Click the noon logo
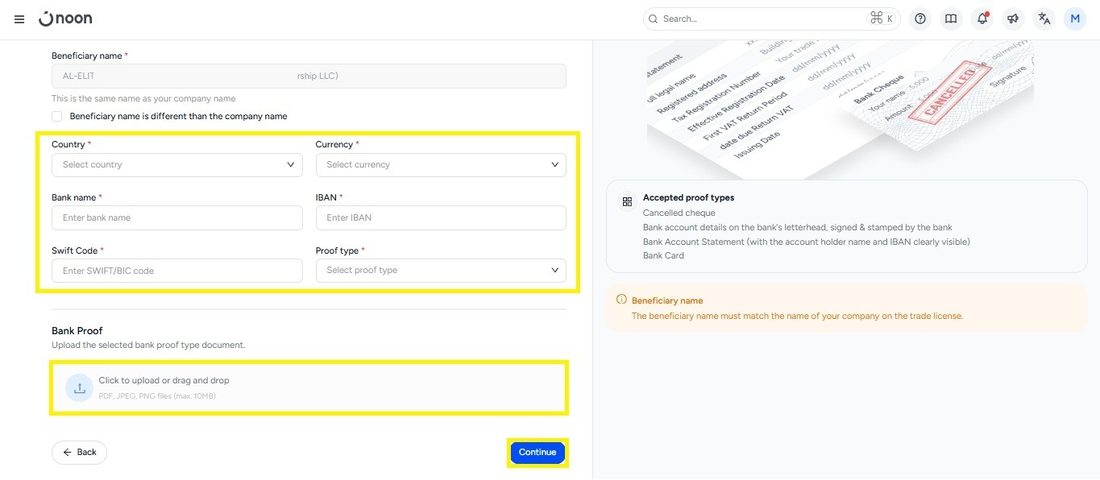This screenshot has height=480, width=1100. coord(65,19)
